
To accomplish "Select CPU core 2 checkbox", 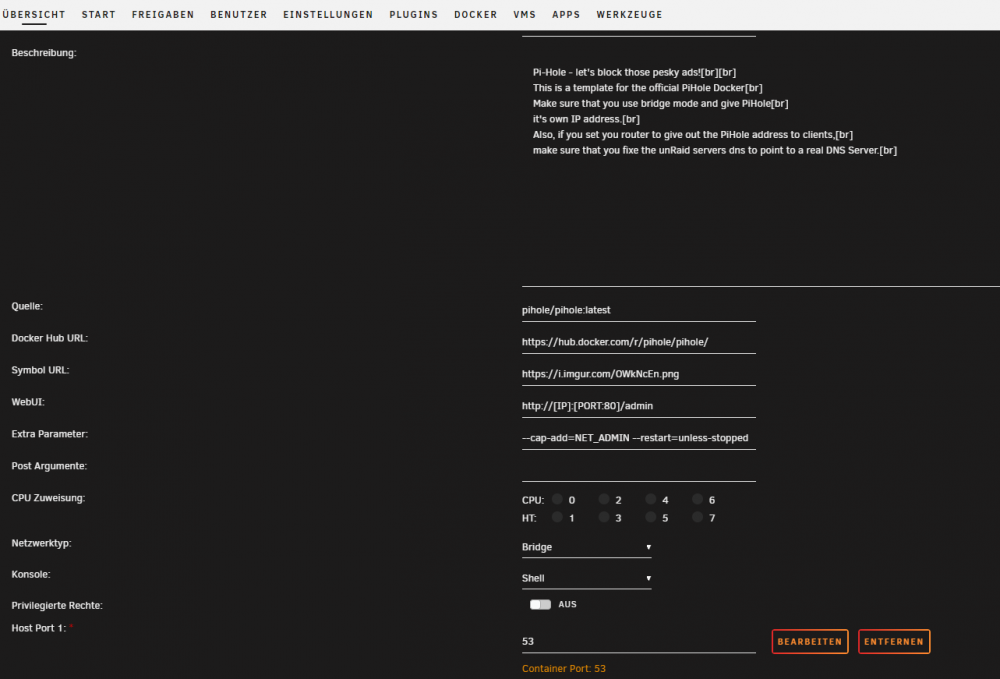I will [604, 499].
